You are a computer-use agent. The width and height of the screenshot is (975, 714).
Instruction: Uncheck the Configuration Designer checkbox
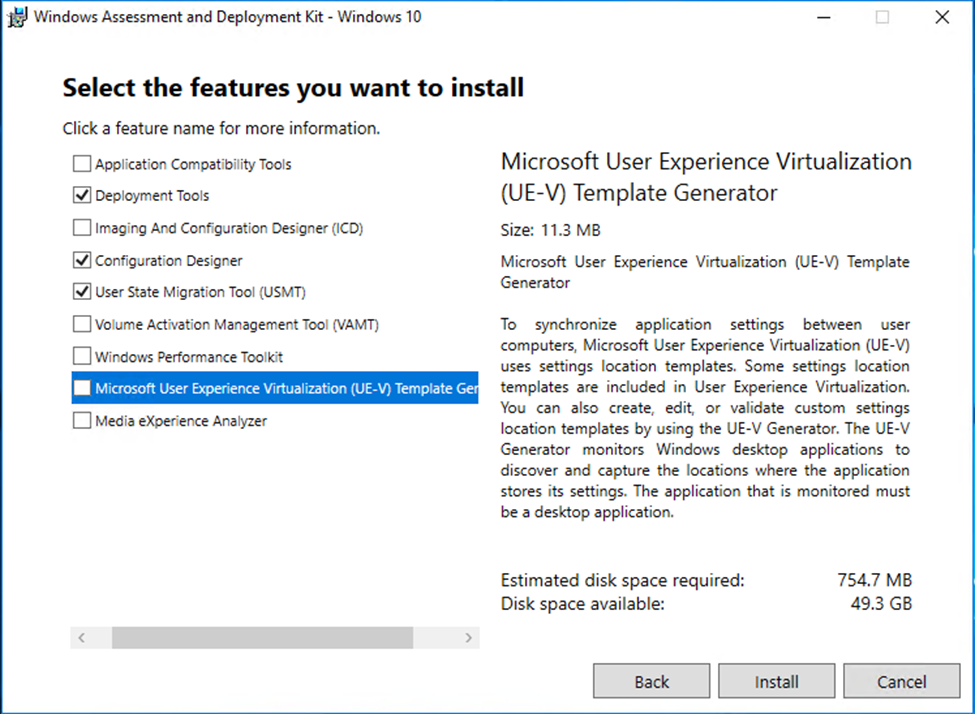82,261
